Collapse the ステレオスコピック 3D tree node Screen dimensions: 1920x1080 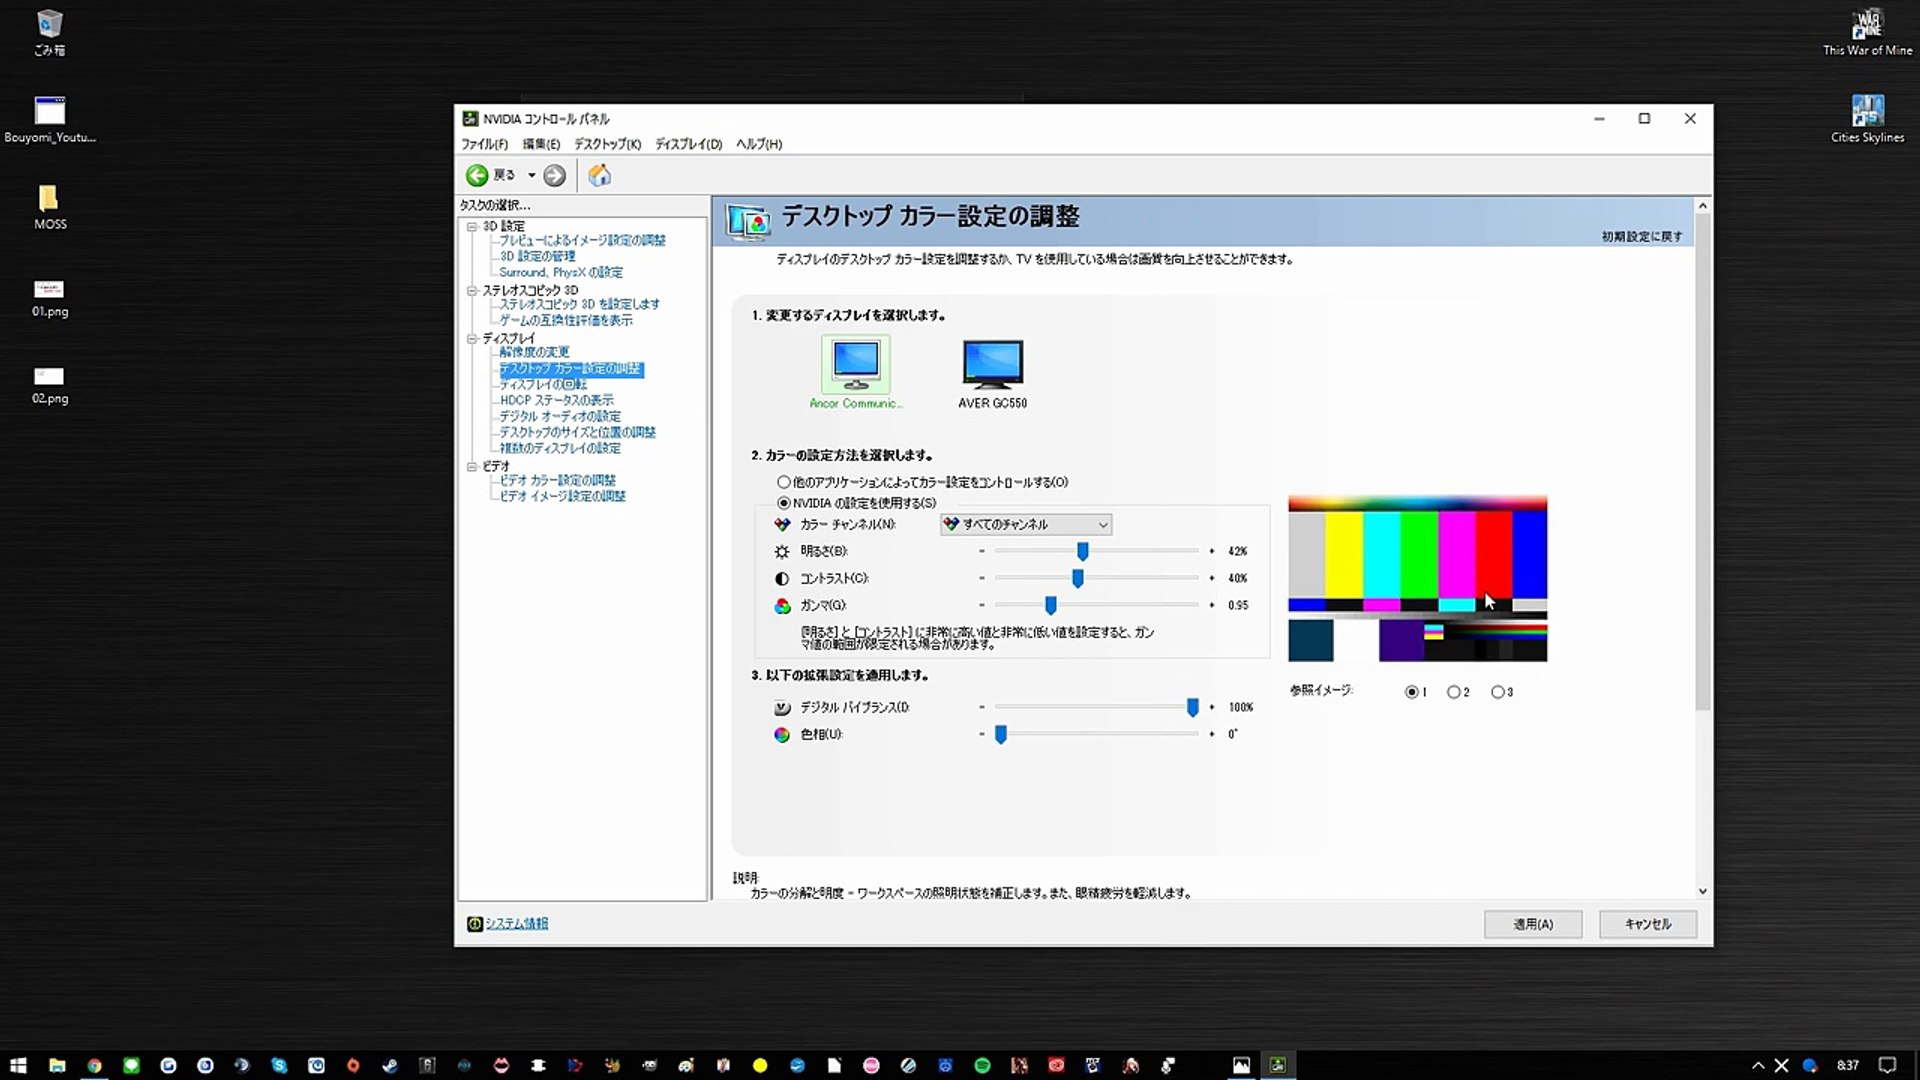tap(472, 290)
